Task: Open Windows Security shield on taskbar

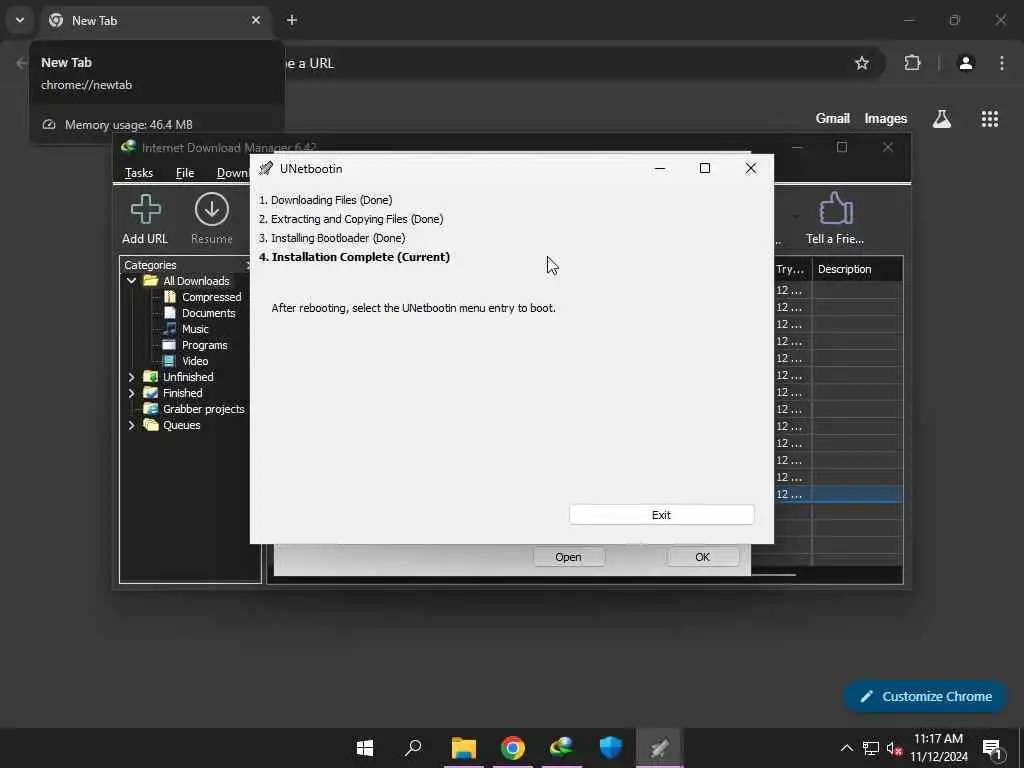Action: 611,748
